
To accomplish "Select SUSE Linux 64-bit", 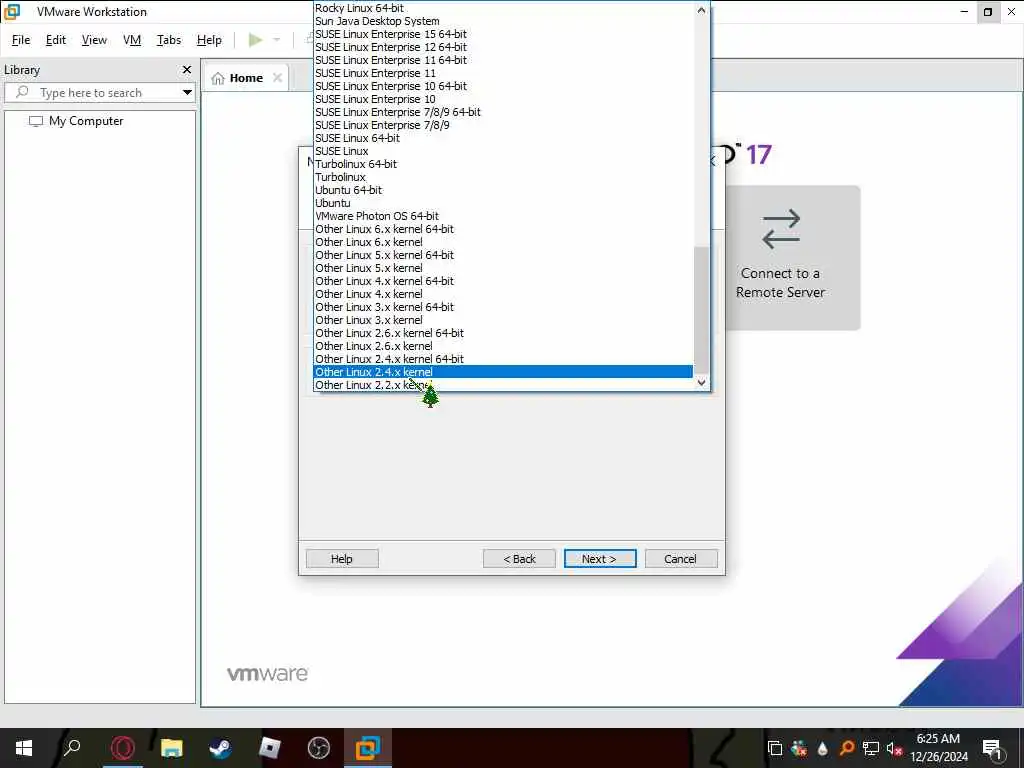I will 503,138.
